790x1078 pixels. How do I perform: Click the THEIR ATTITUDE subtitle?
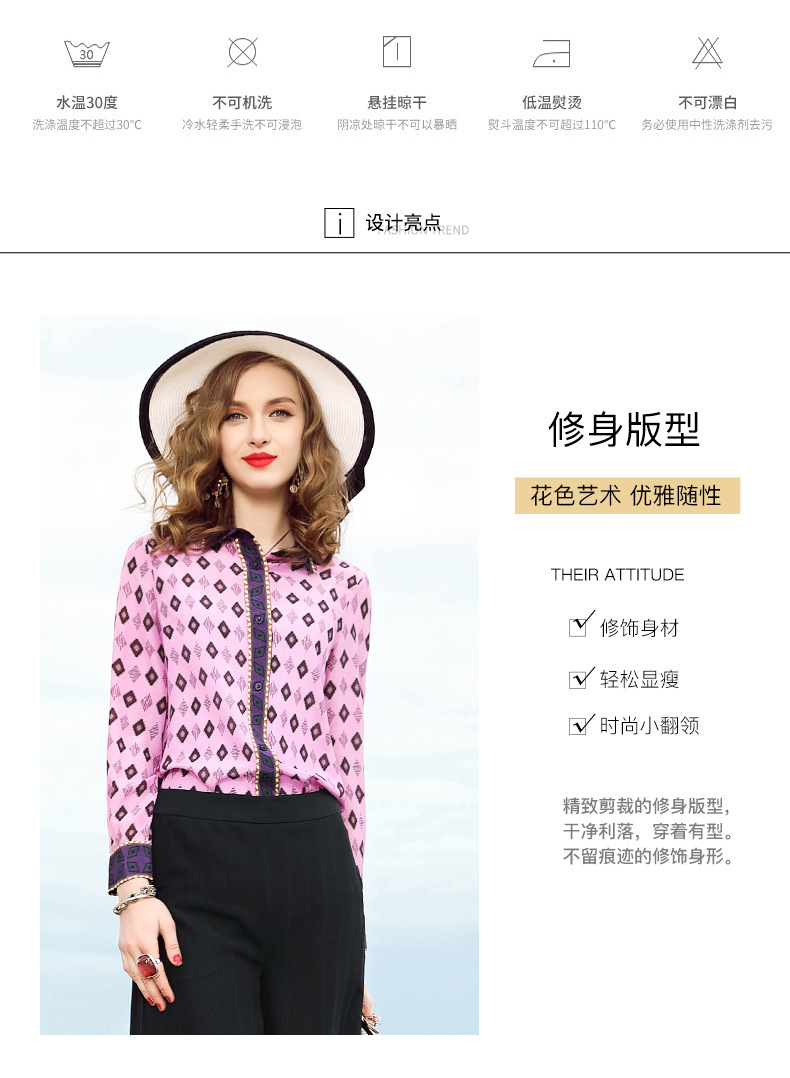pyautogui.click(x=617, y=575)
